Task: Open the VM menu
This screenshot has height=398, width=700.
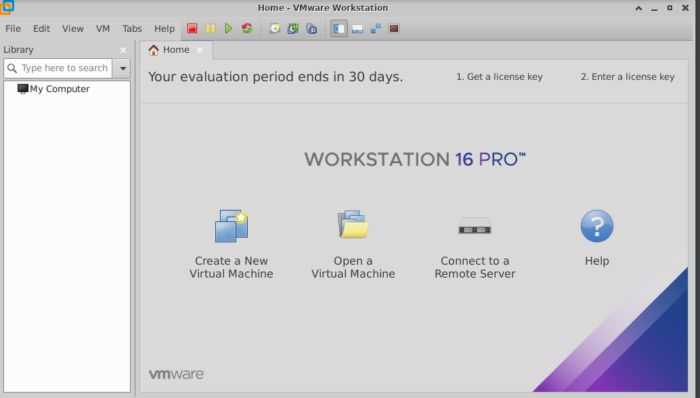Action: tap(103, 29)
